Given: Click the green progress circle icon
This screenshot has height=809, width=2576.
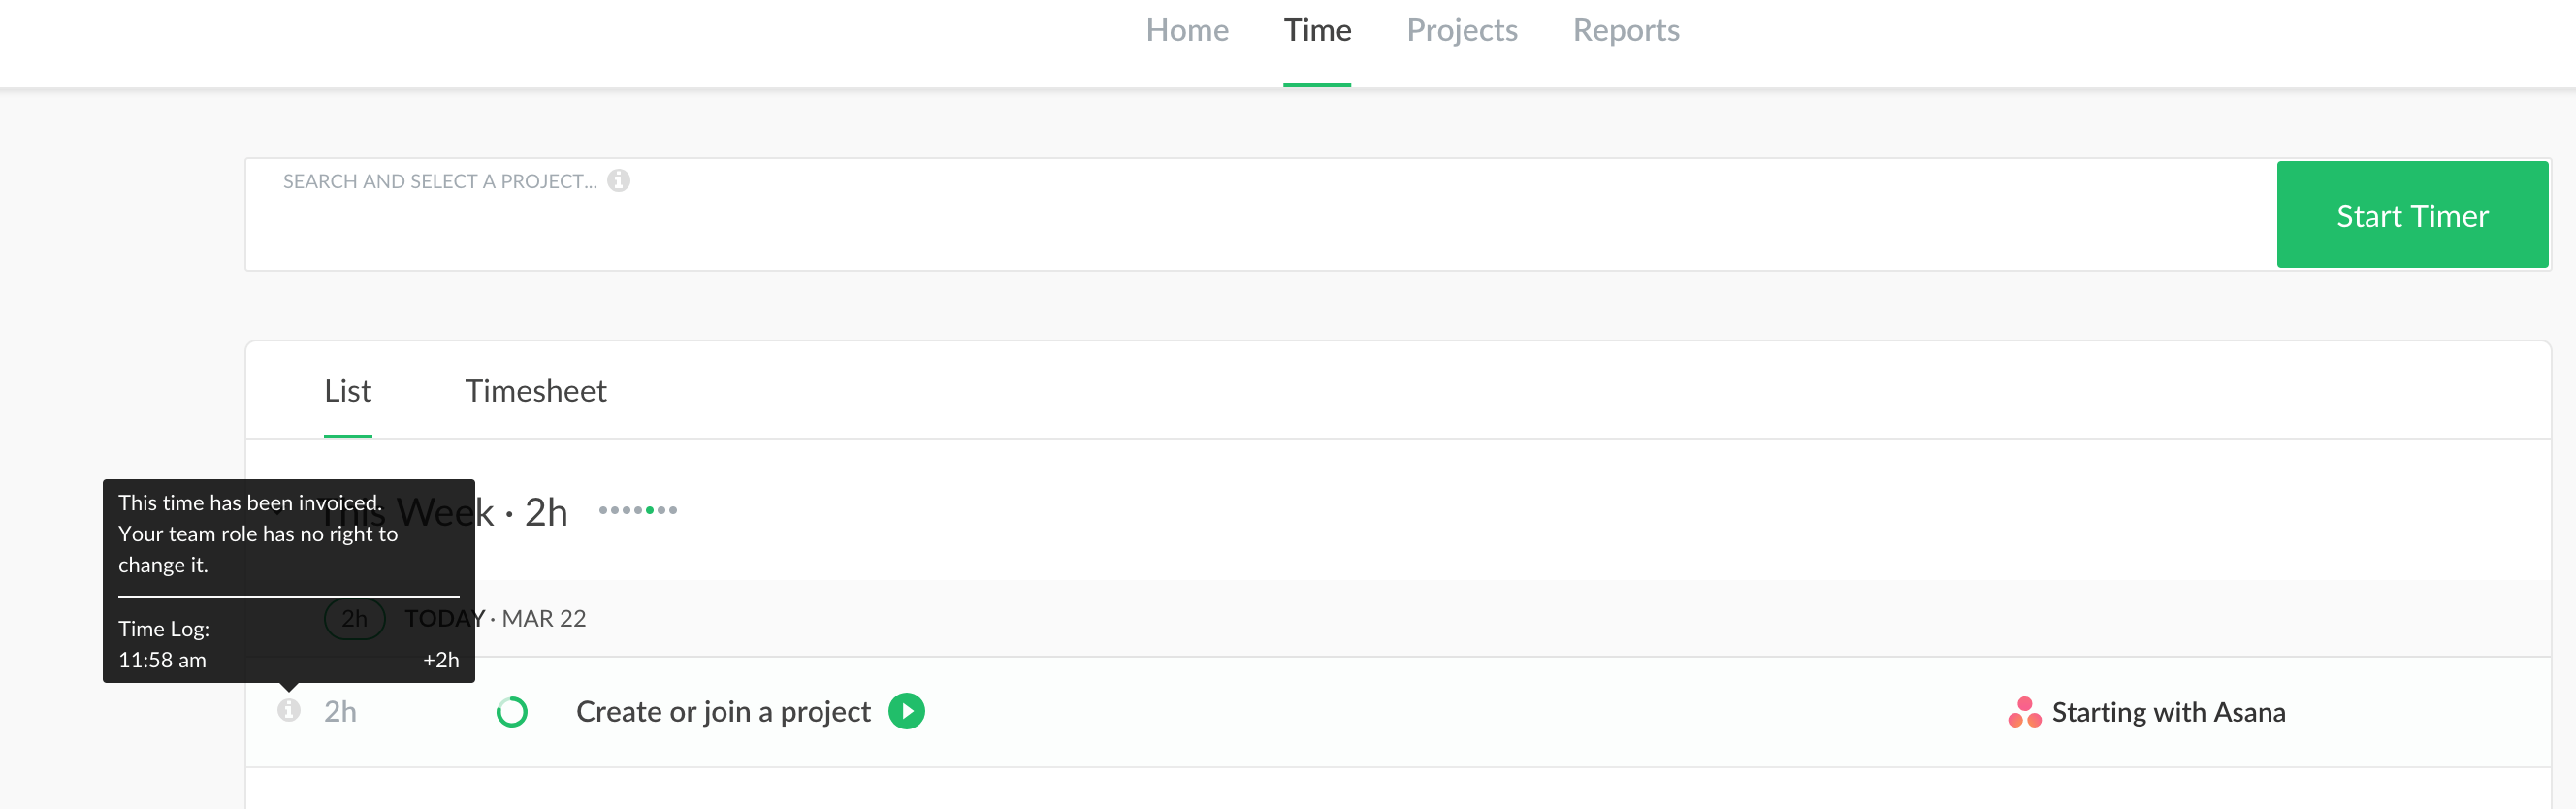Looking at the screenshot, I should click(x=512, y=712).
